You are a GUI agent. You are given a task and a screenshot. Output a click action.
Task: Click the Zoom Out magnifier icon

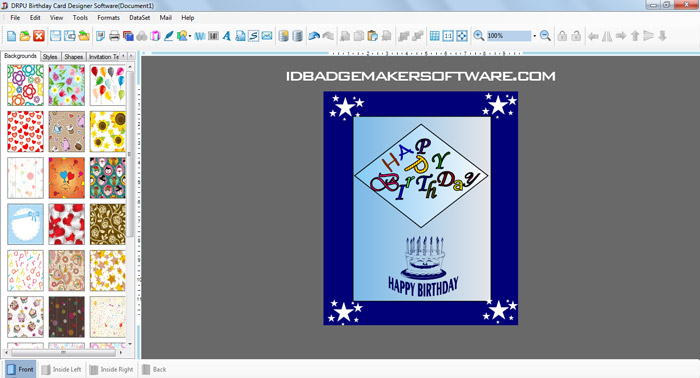[x=545, y=36]
